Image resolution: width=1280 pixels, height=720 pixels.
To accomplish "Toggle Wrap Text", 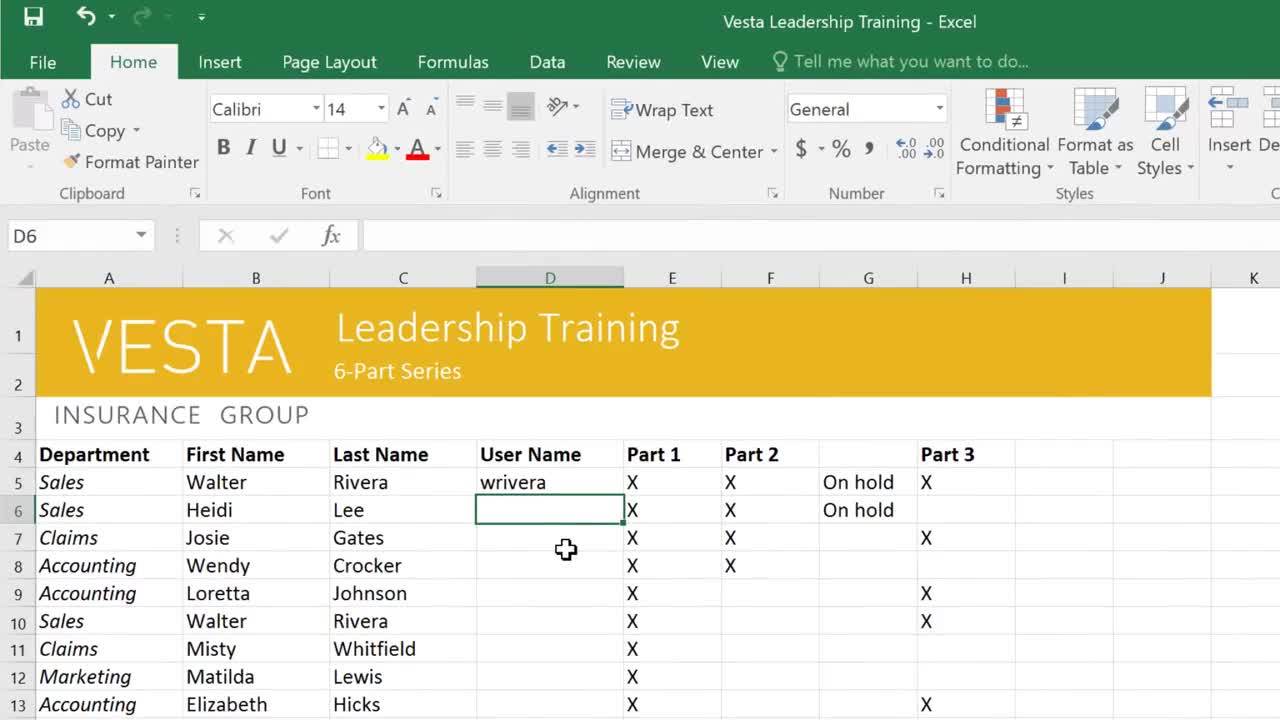I will point(662,110).
